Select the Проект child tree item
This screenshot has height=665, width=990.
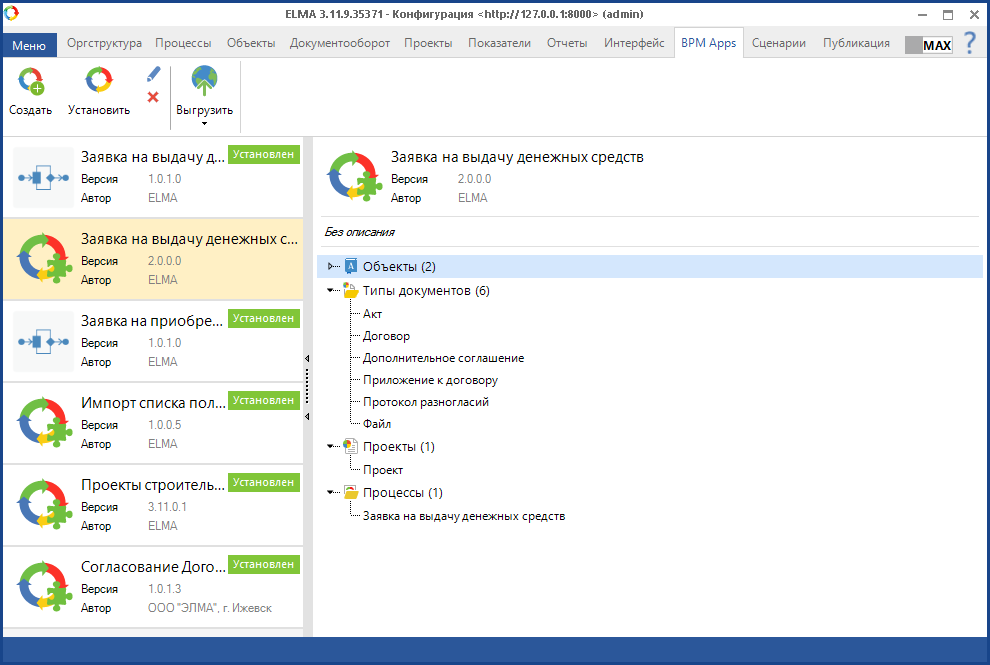point(383,470)
